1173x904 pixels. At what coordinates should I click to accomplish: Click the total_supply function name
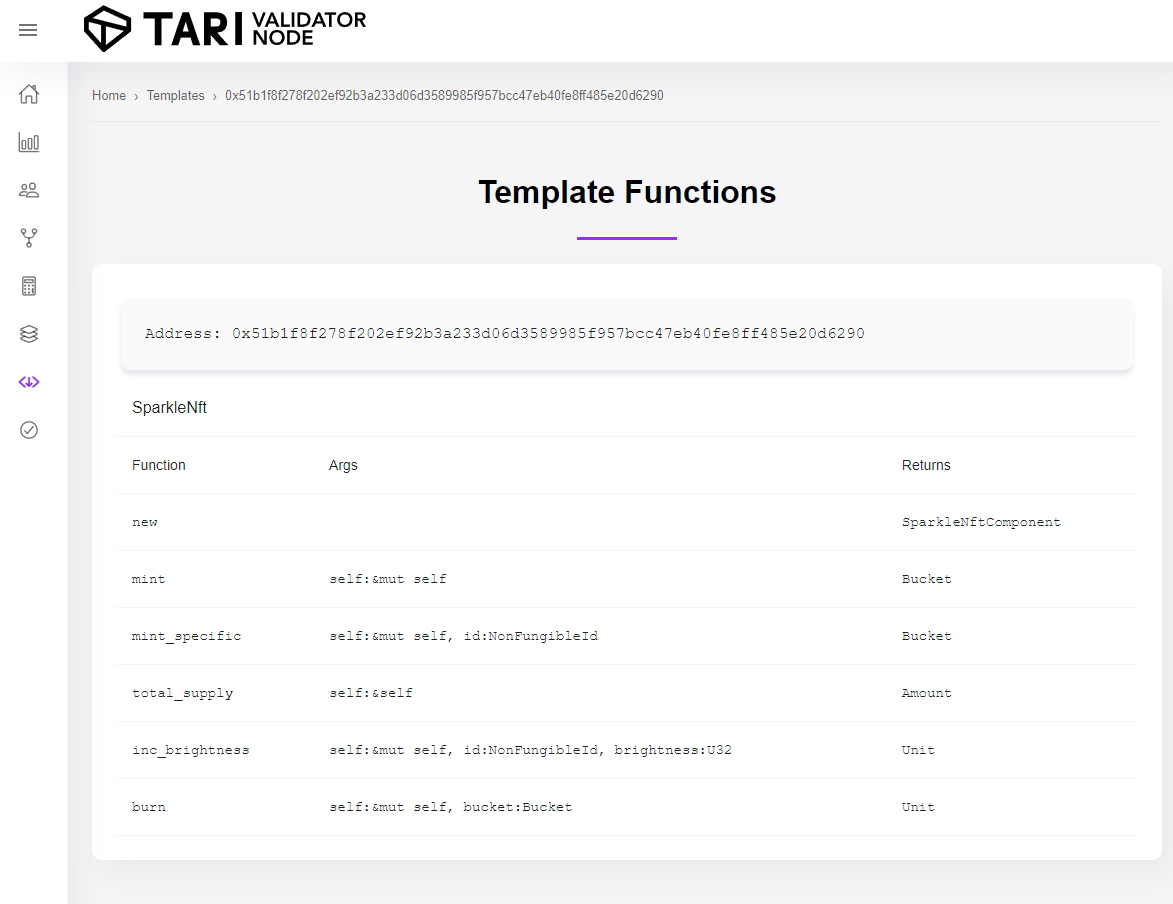pyautogui.click(x=182, y=693)
